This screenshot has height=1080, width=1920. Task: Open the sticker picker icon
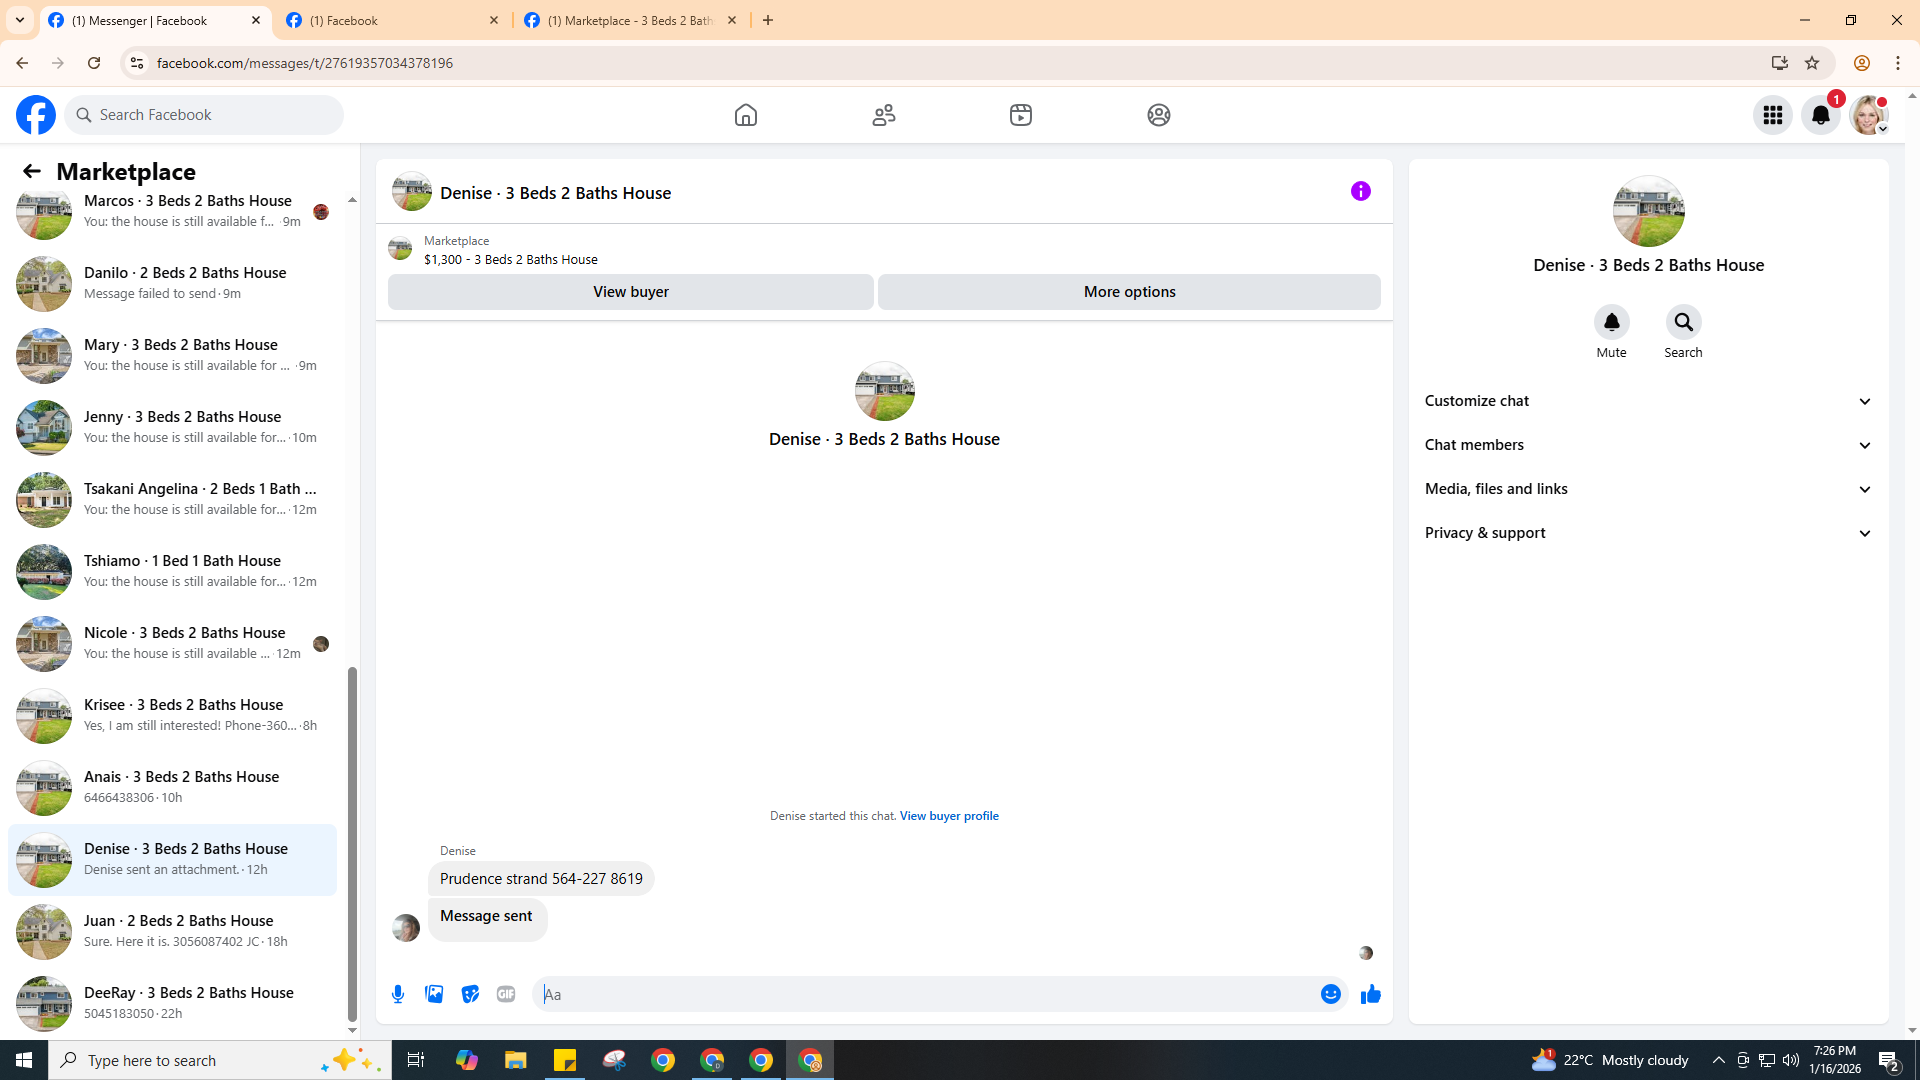tap(470, 994)
